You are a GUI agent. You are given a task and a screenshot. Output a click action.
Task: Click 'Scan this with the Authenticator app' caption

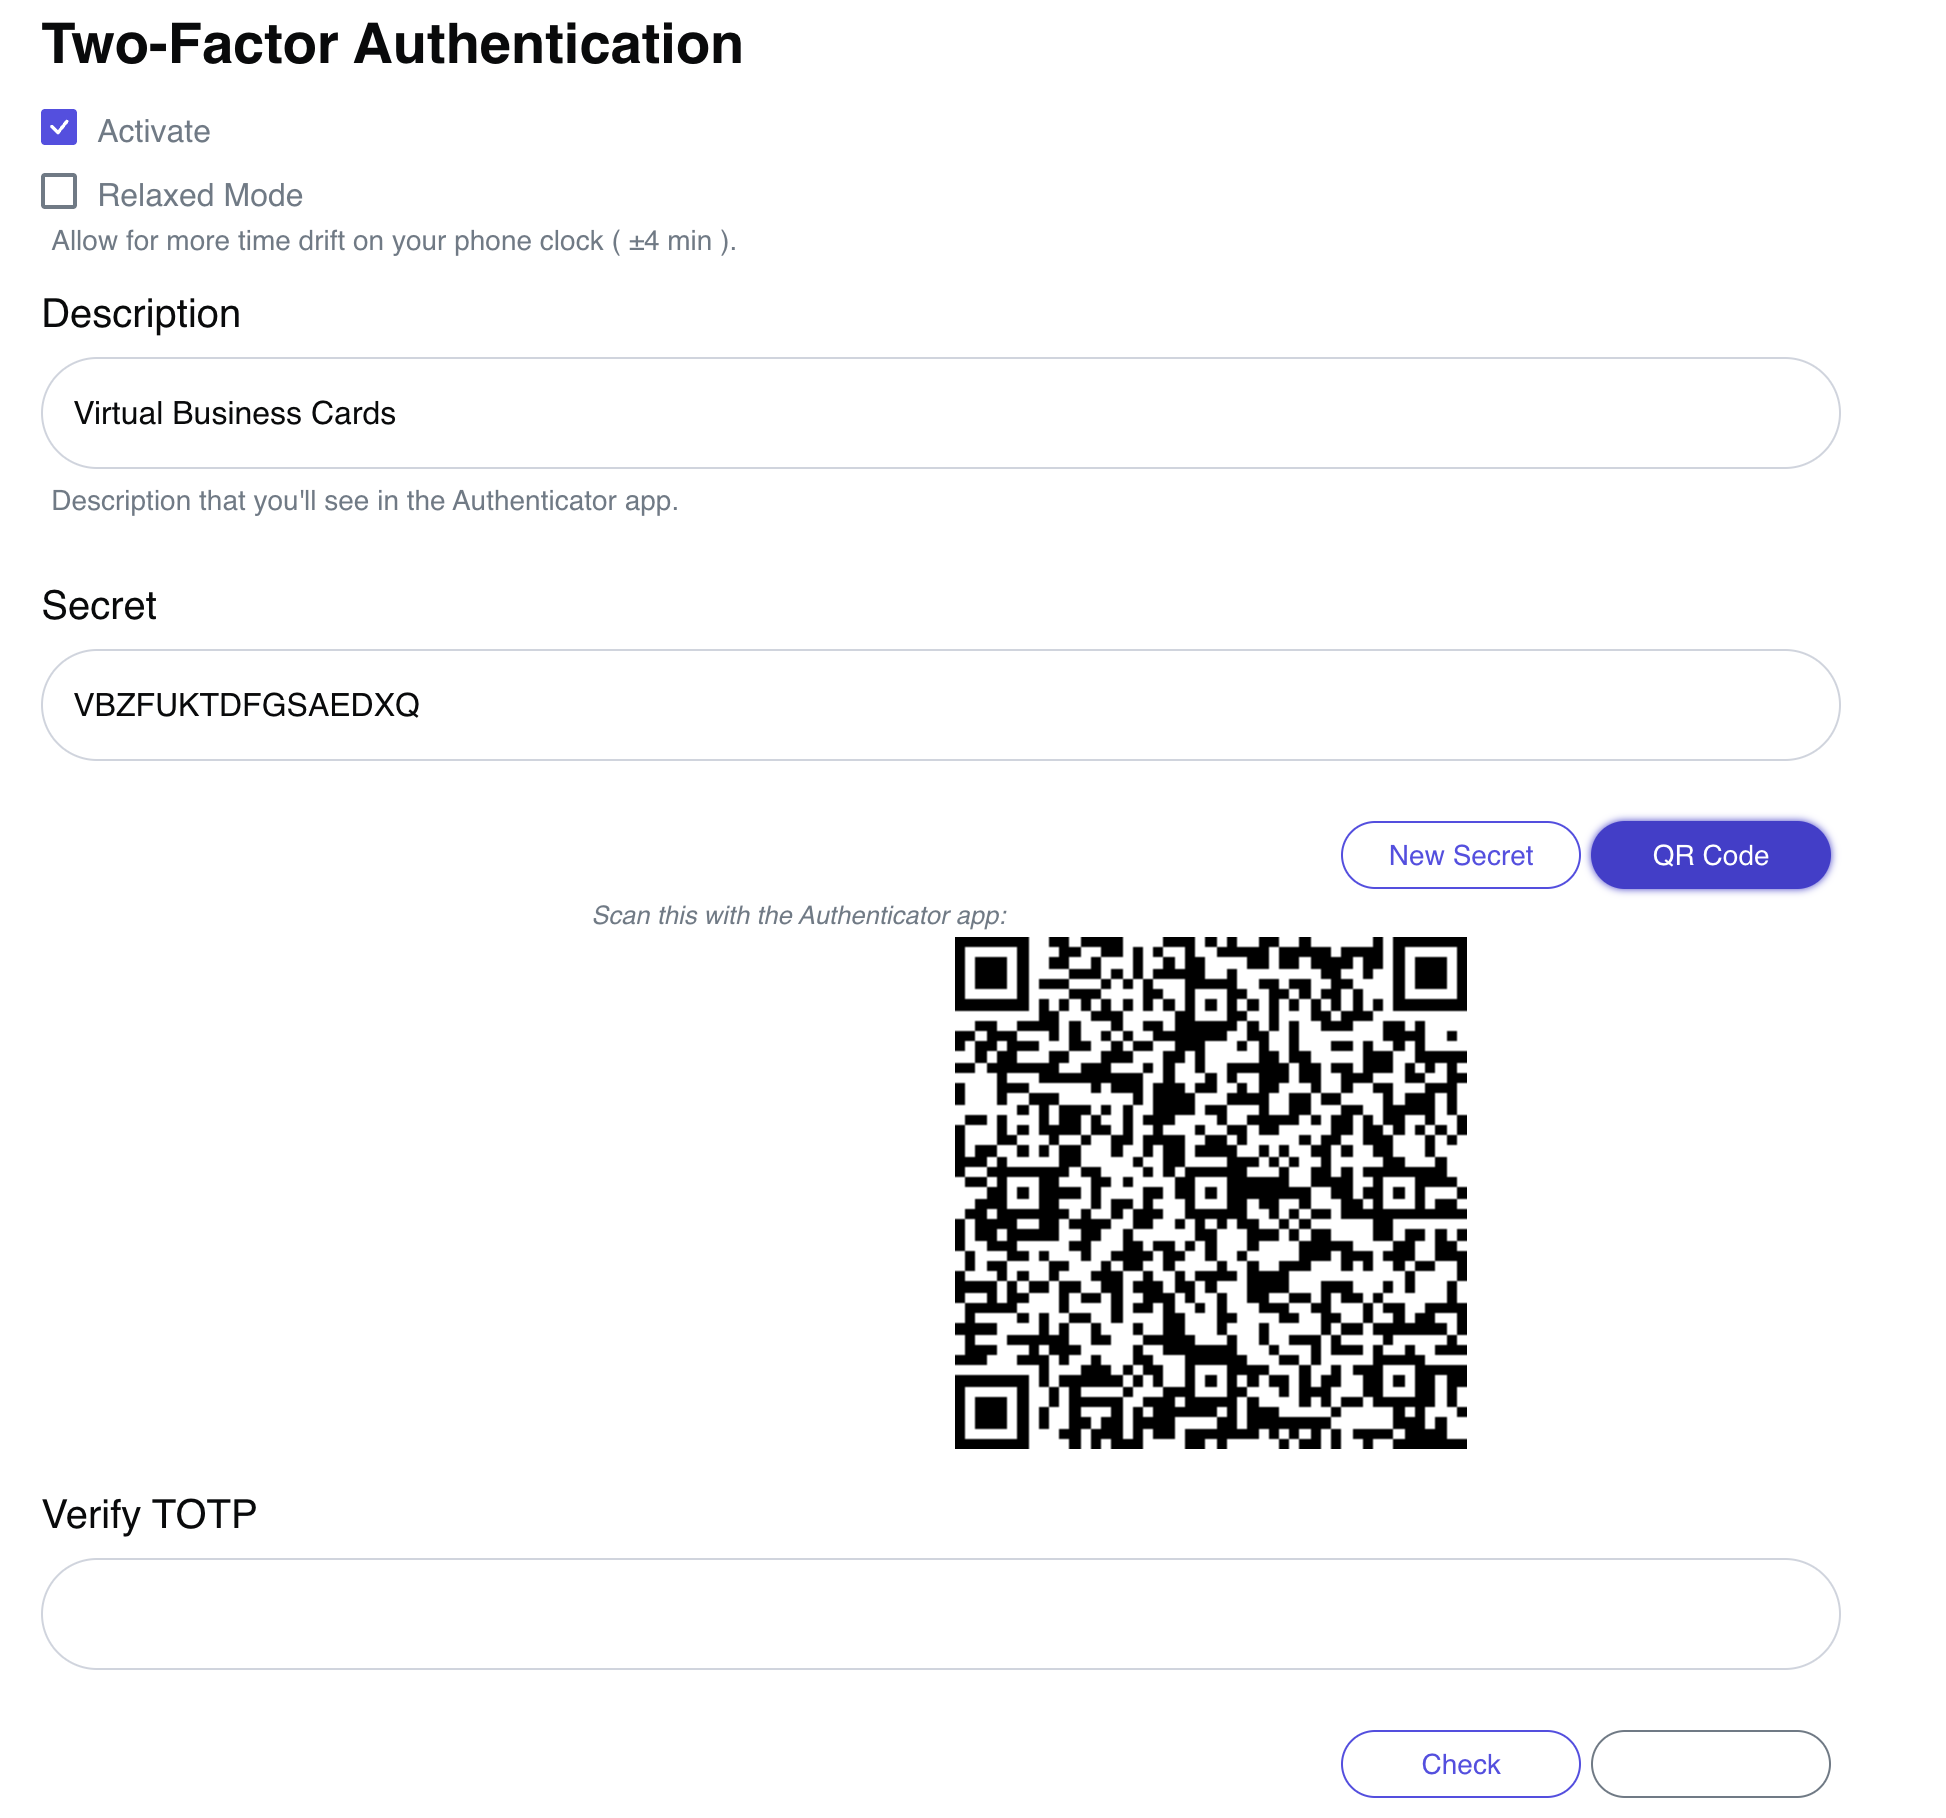tap(799, 915)
